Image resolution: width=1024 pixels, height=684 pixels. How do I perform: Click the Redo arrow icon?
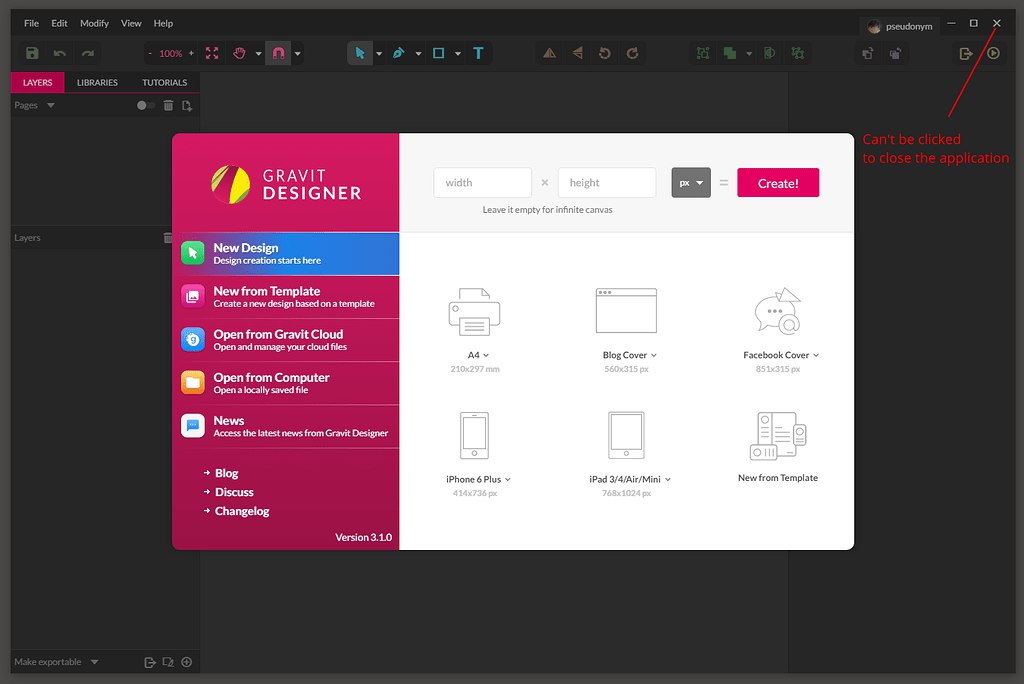click(88, 53)
